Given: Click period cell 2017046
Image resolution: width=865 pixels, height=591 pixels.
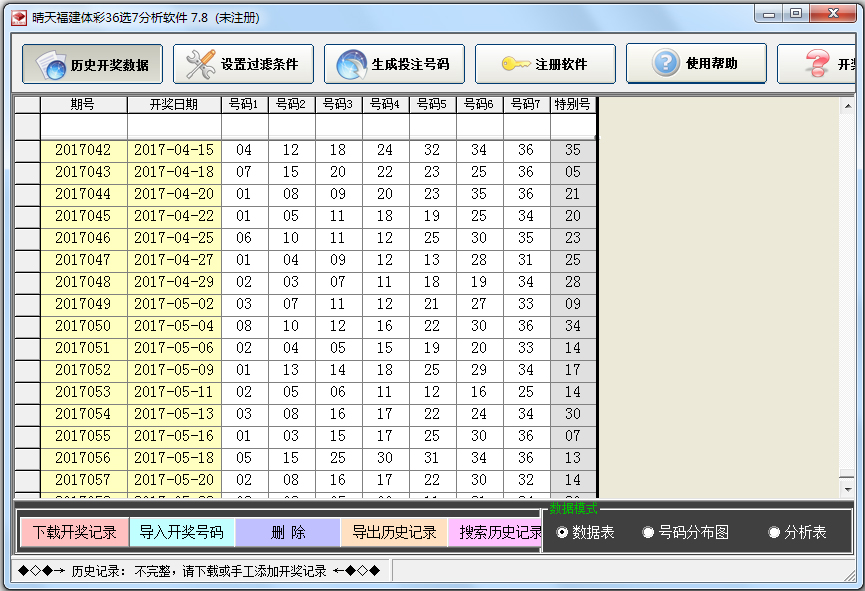Looking at the screenshot, I should (83, 238).
